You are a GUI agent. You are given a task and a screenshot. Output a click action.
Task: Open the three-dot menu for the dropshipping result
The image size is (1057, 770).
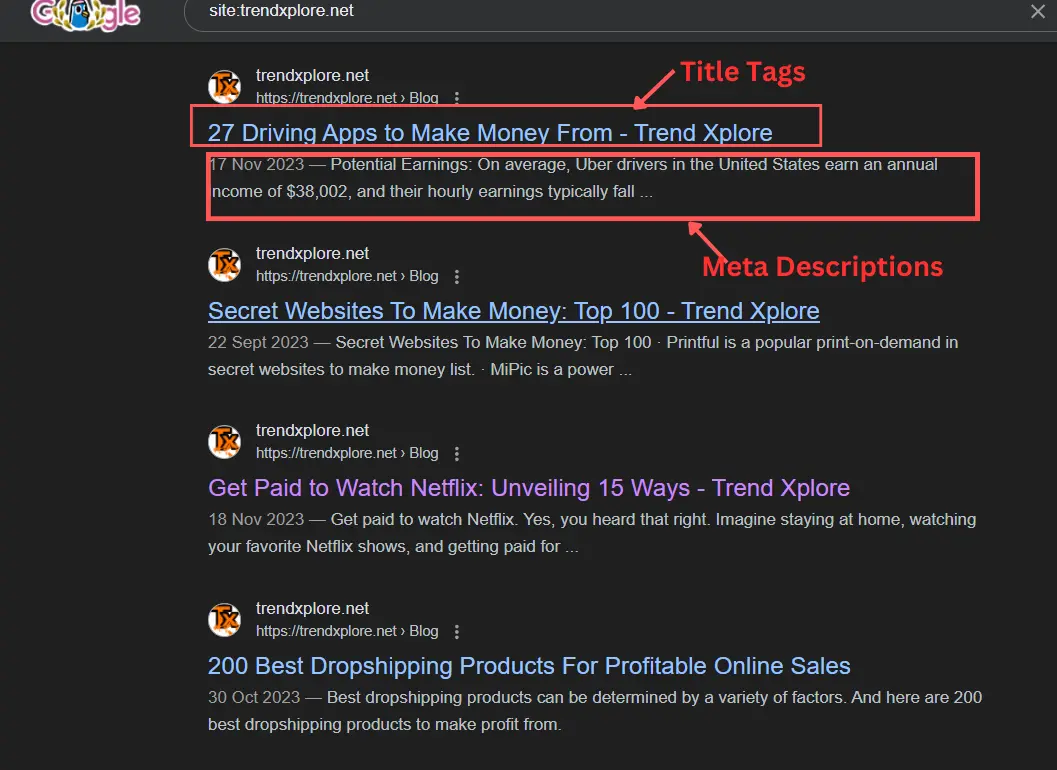[456, 631]
